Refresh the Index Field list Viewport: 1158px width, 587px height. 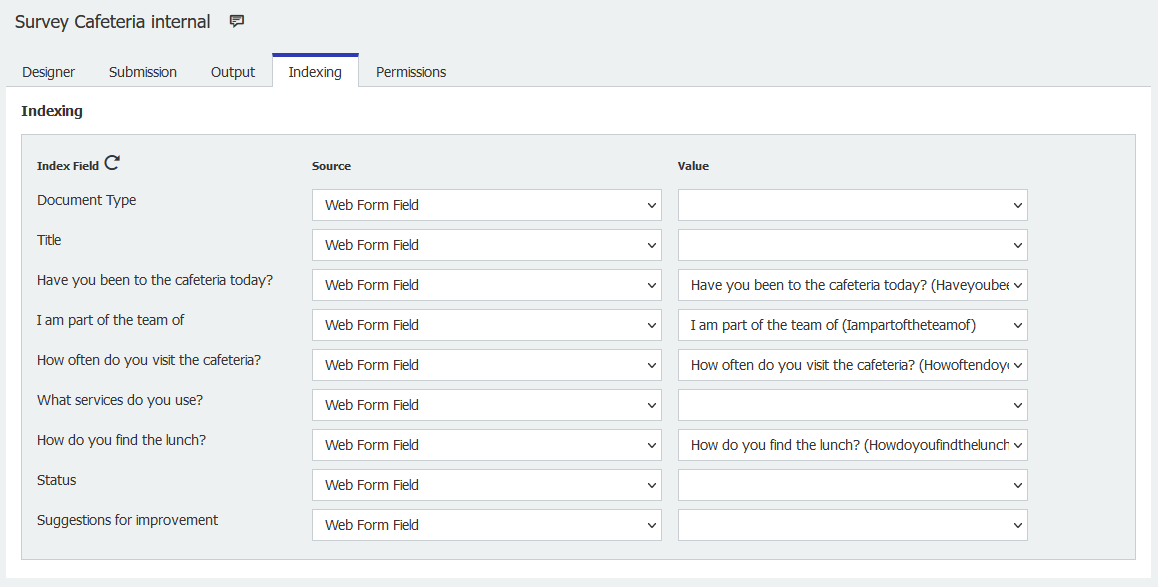coord(112,164)
